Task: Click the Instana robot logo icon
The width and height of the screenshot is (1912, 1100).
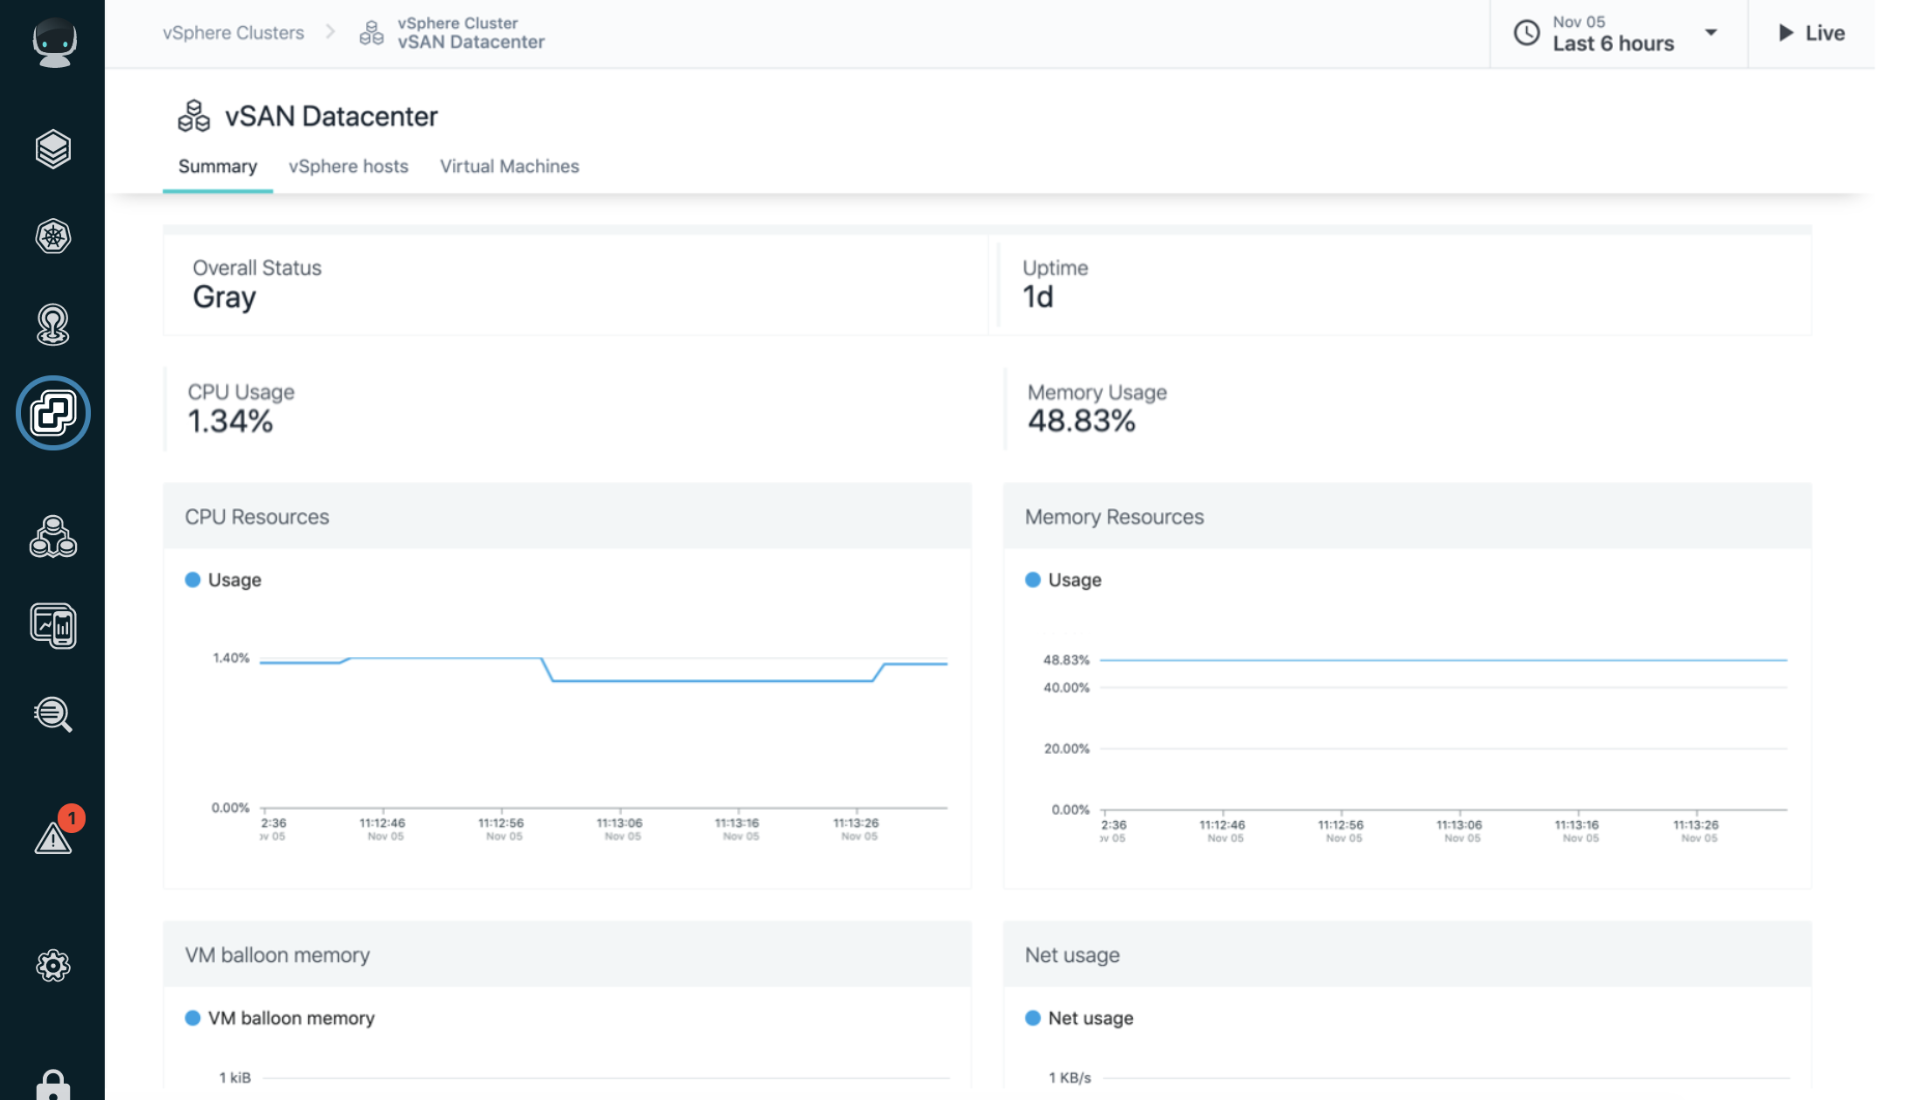Action: pos(54,42)
